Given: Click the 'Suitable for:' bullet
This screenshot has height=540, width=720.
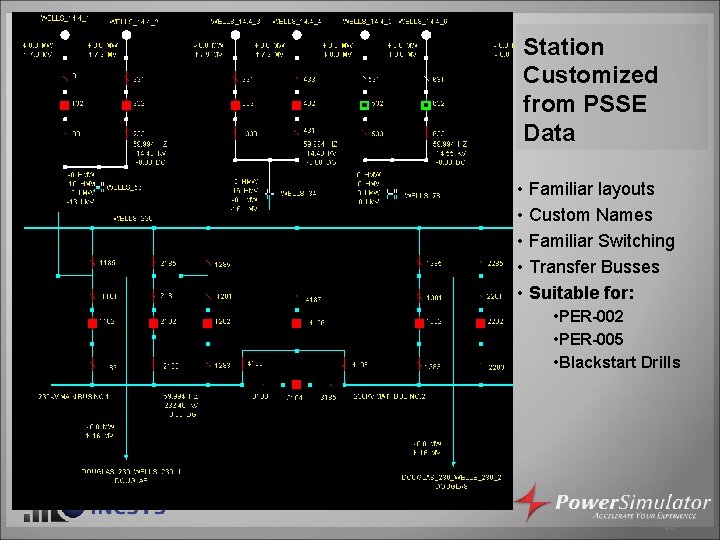Looking at the screenshot, I should [581, 292].
